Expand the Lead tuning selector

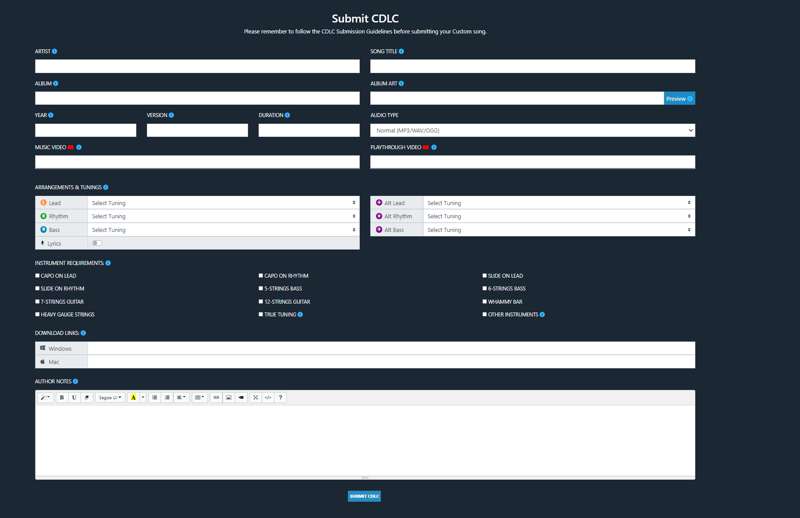223,203
